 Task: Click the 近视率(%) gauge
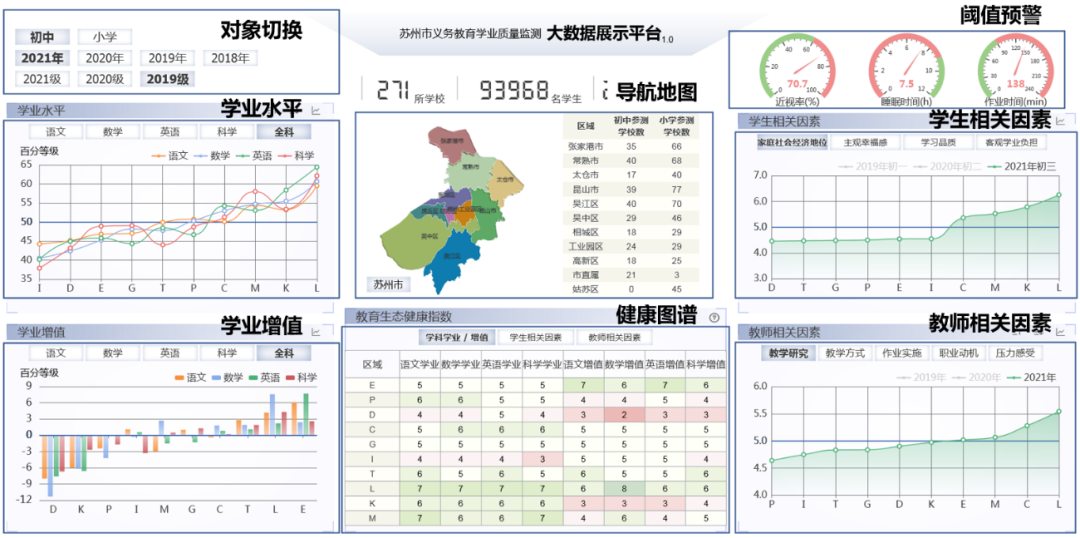click(798, 70)
